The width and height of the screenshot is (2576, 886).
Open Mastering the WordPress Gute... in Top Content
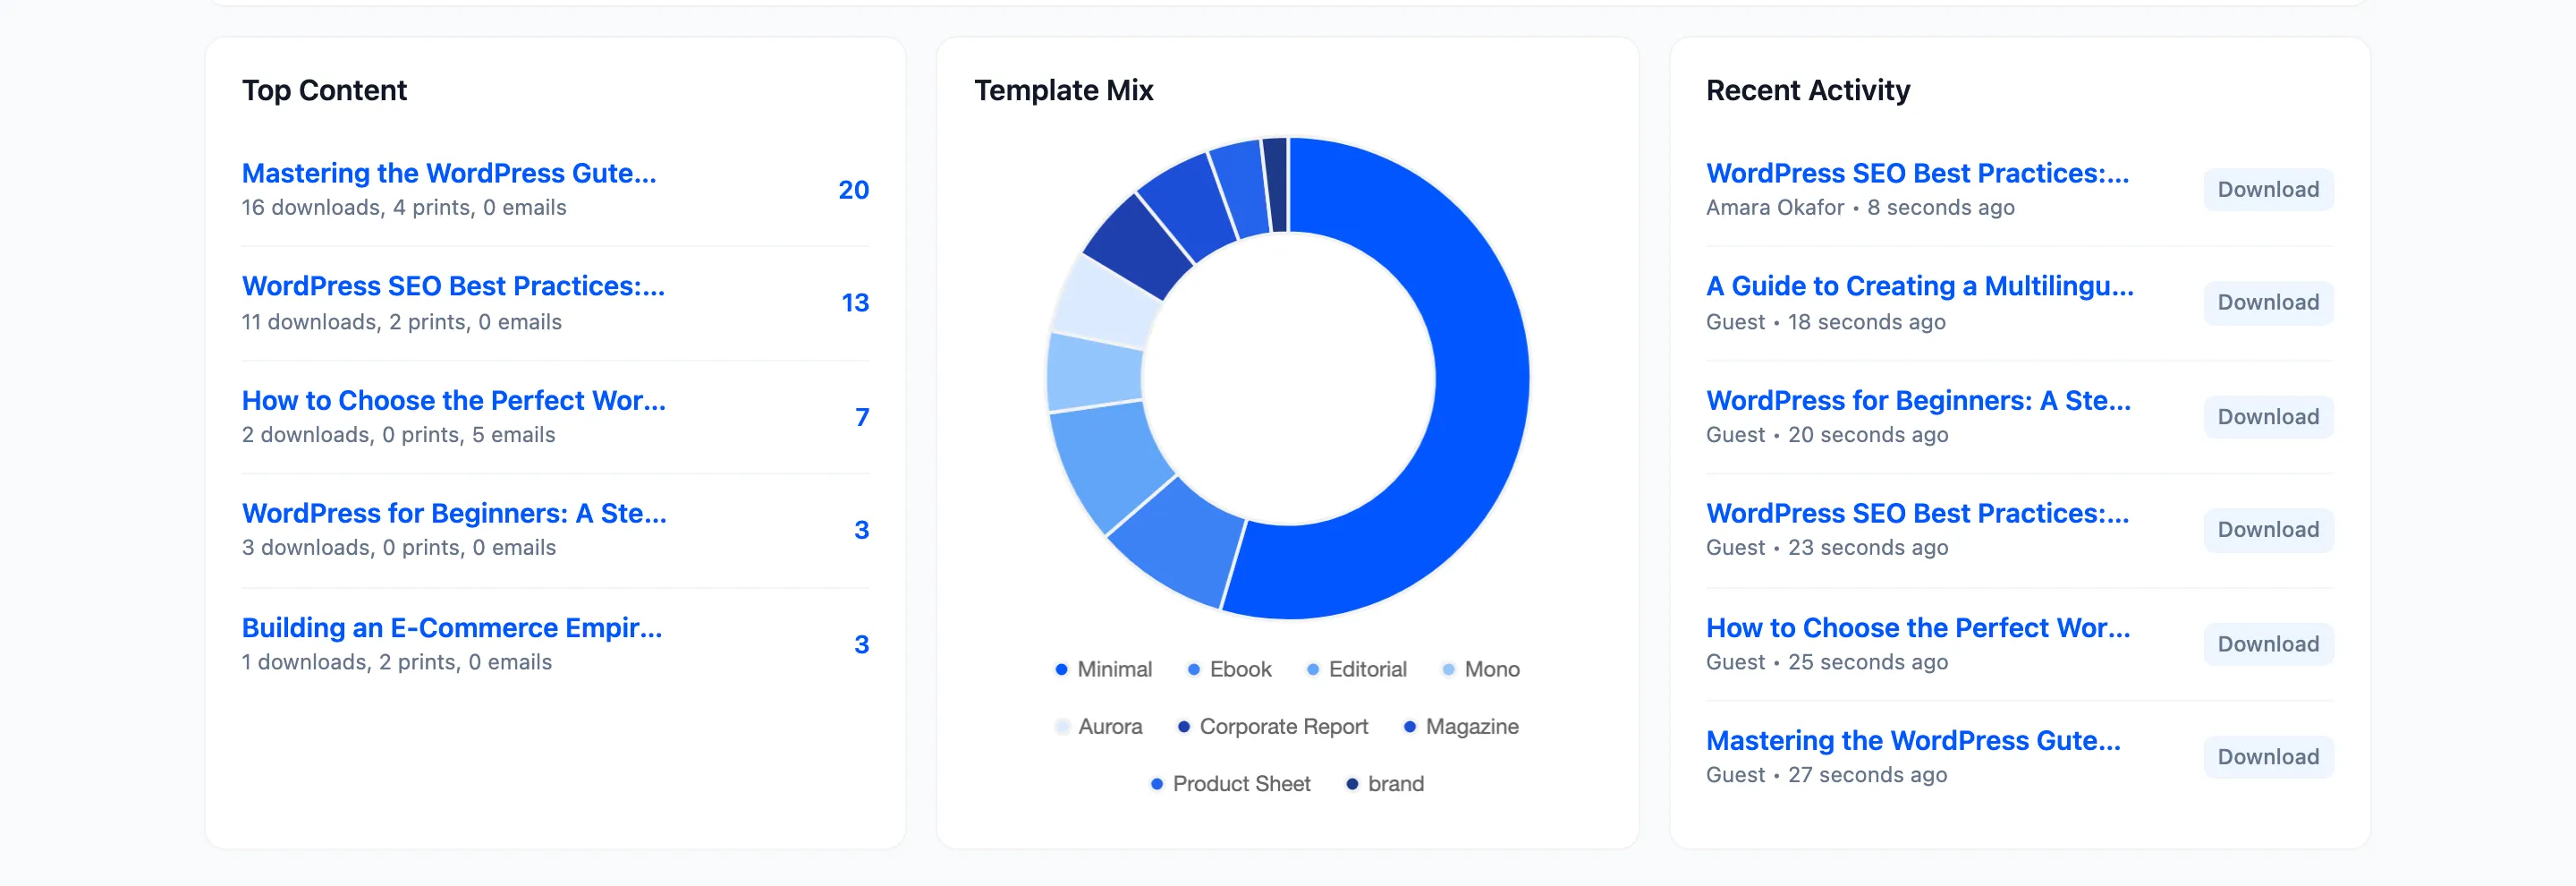[x=449, y=173]
